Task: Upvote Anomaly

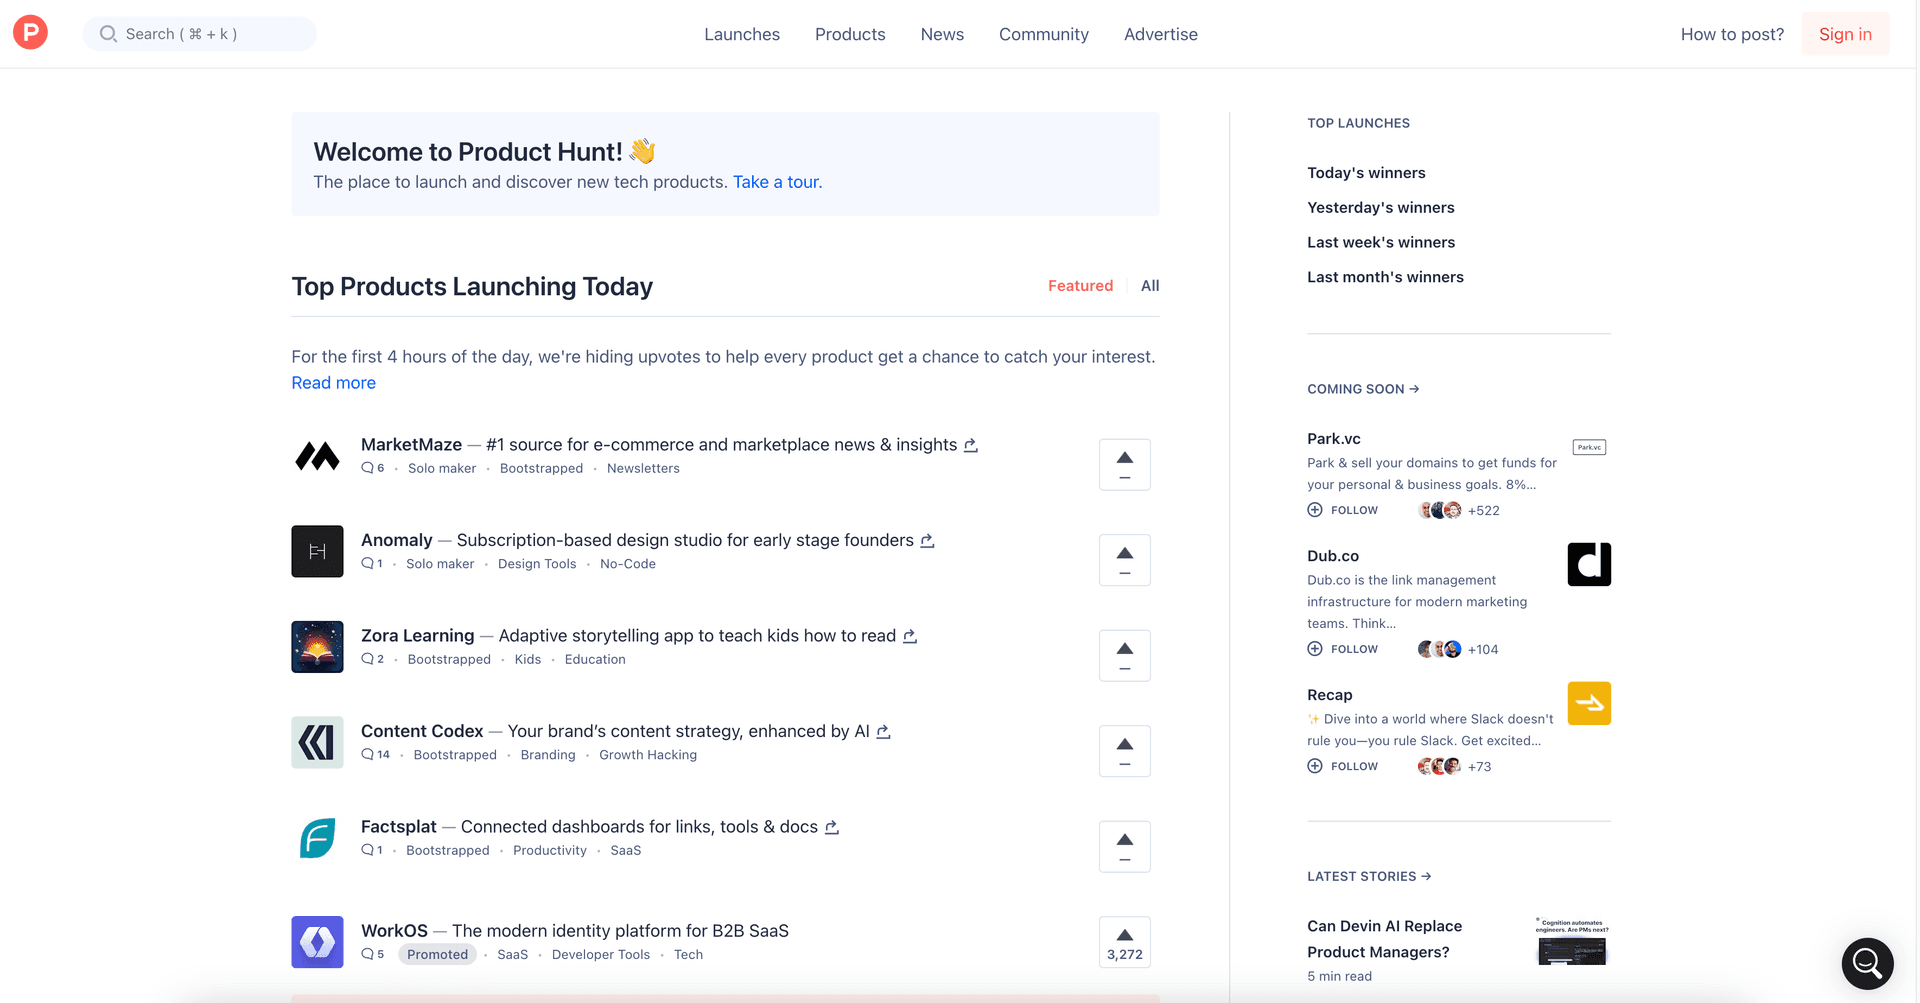Action: pyautogui.click(x=1125, y=560)
